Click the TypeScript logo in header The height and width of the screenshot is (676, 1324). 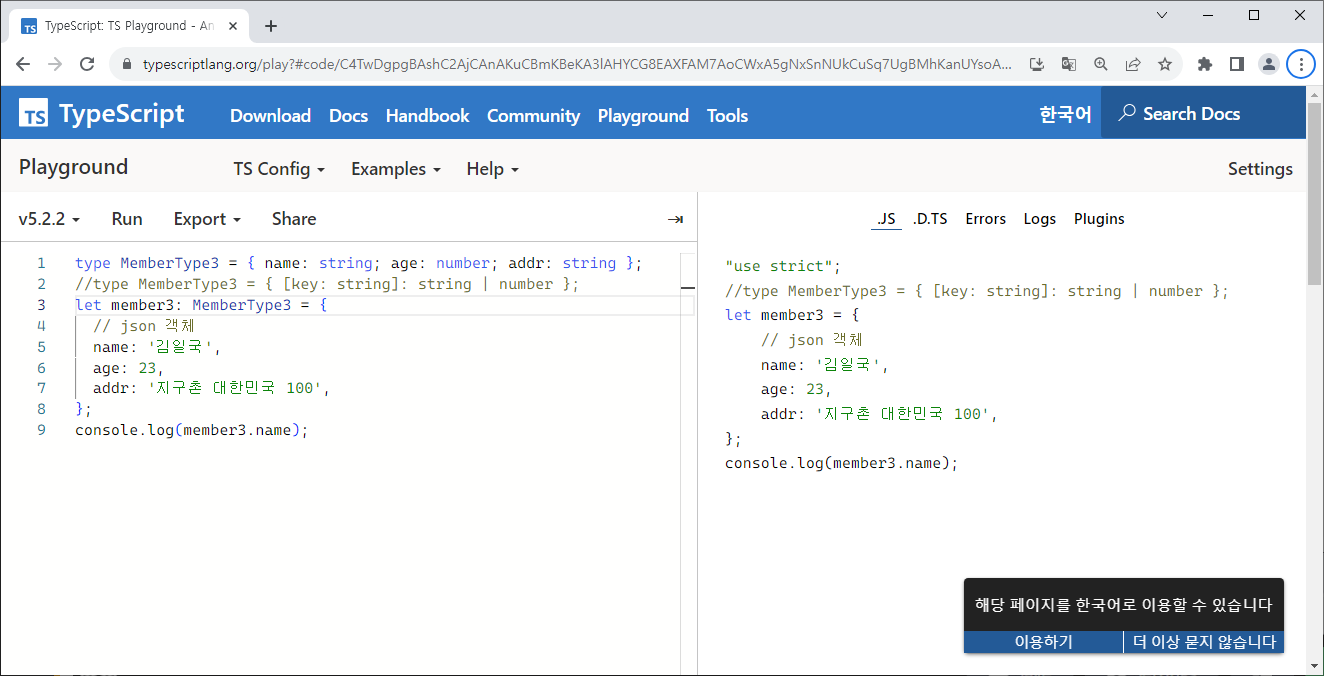tap(102, 114)
